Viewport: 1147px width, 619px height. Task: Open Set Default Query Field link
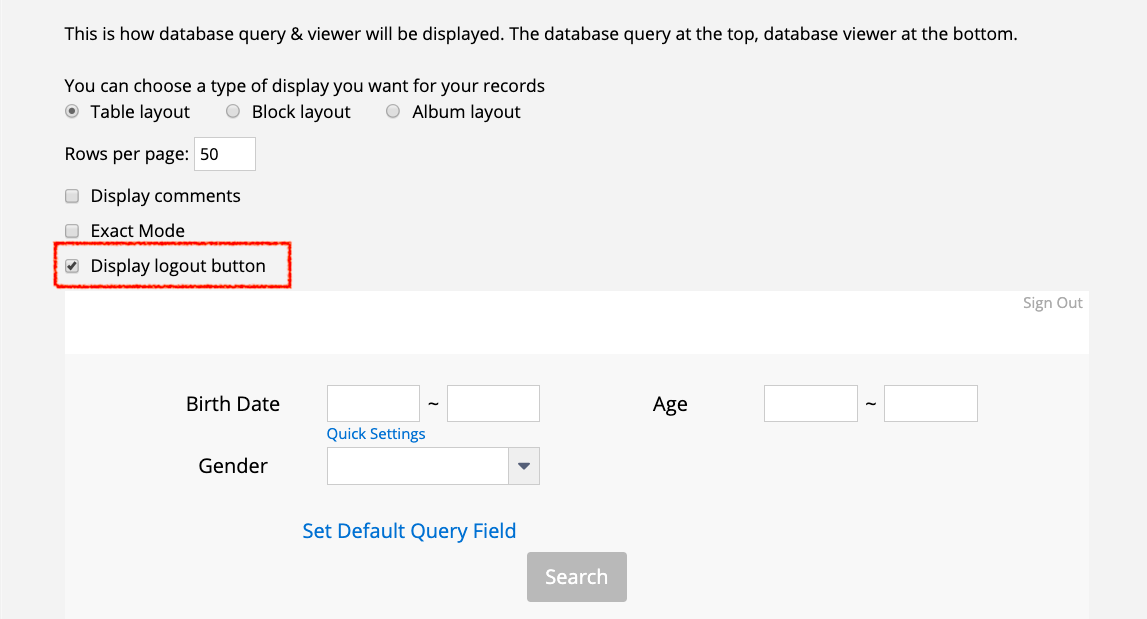409,530
